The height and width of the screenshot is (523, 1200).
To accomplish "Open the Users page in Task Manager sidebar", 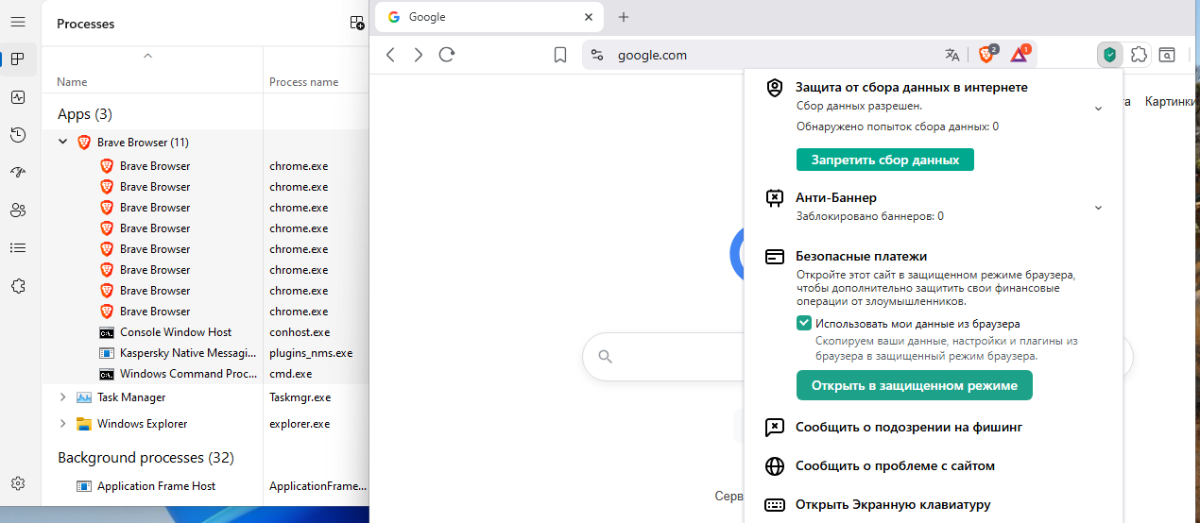I will [17, 210].
